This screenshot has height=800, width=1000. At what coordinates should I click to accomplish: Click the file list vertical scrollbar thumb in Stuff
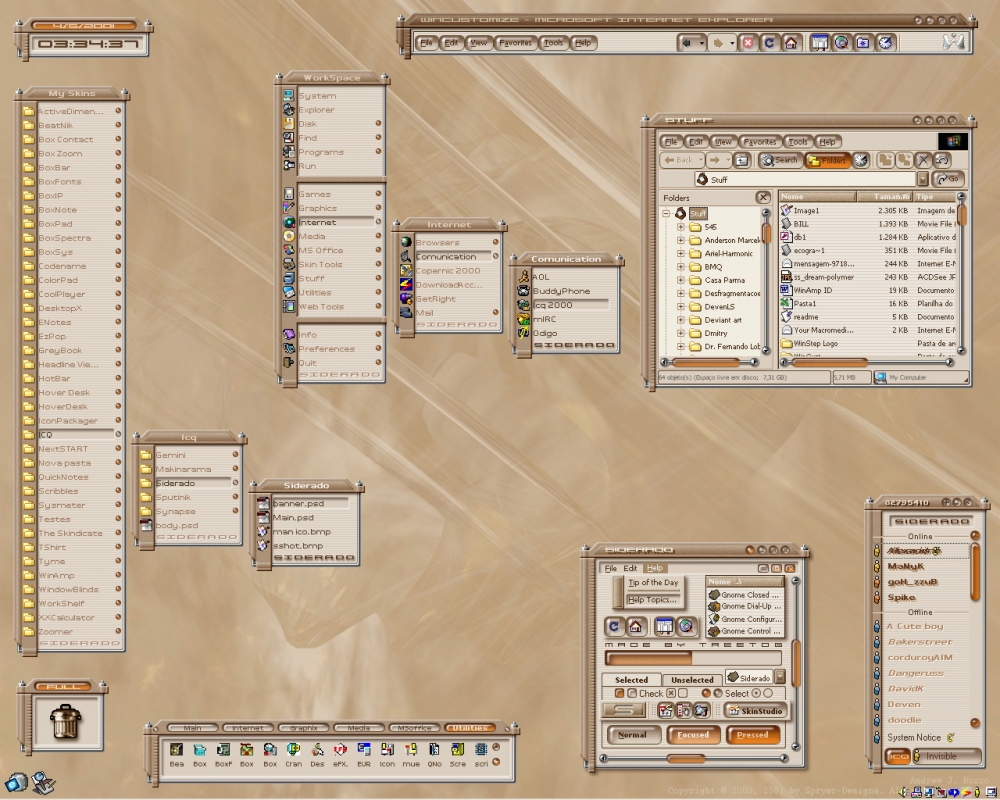961,215
